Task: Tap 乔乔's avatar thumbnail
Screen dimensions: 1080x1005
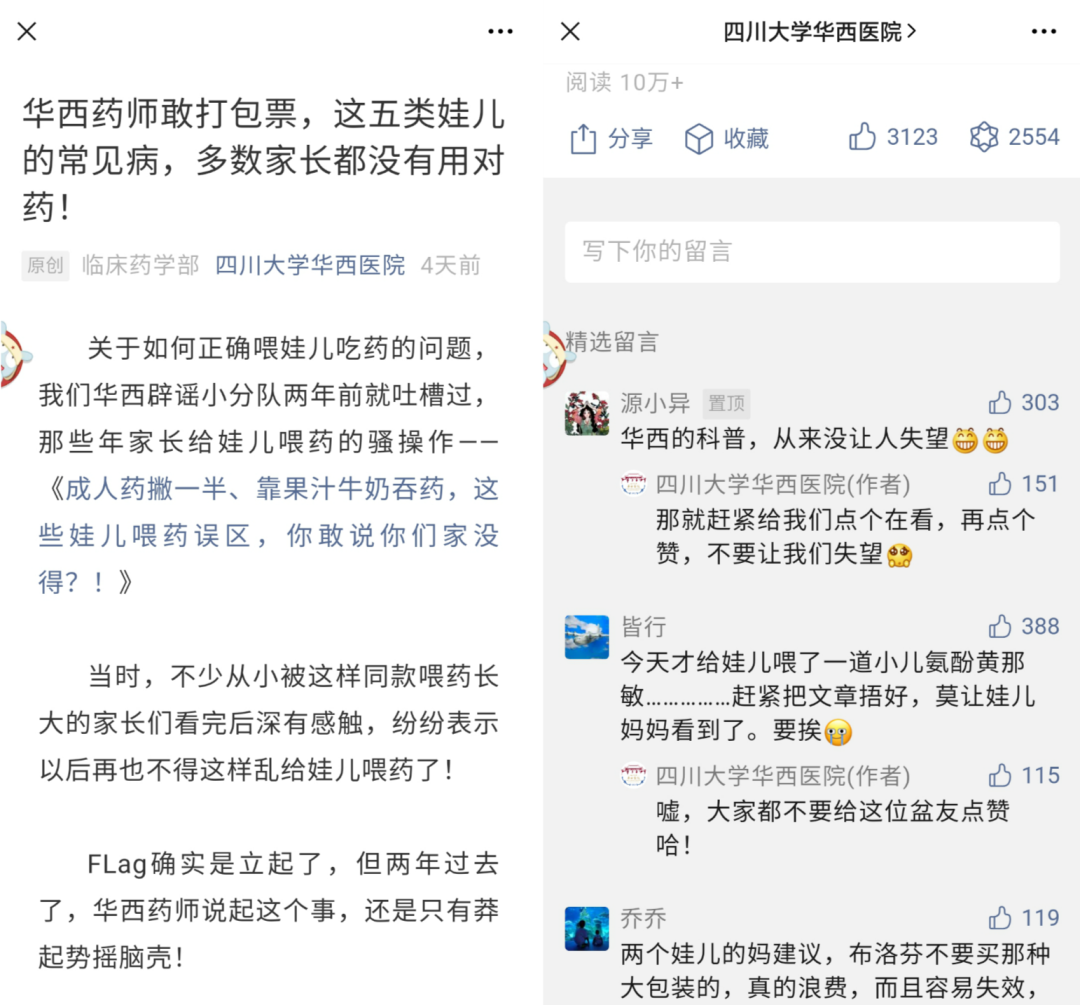Action: pyautogui.click(x=587, y=929)
